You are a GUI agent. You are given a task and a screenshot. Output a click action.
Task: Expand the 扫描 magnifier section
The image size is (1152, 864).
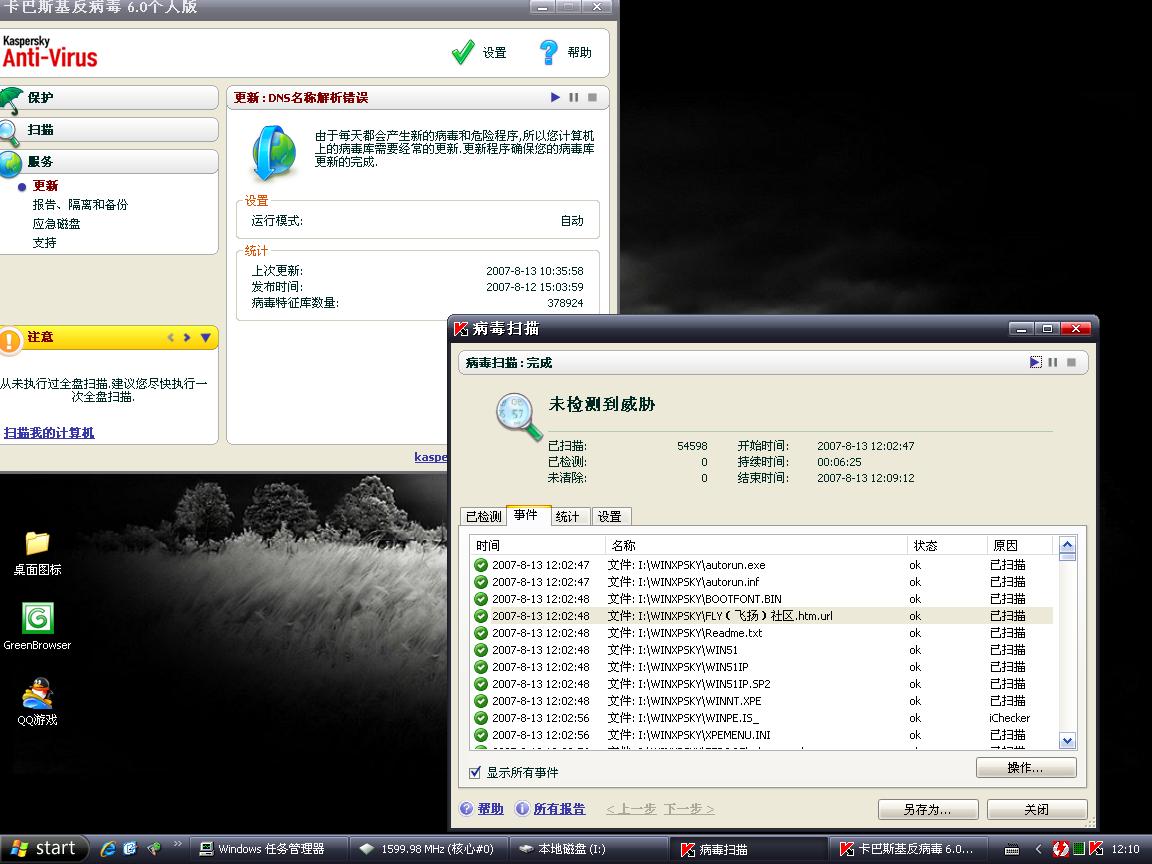(109, 130)
